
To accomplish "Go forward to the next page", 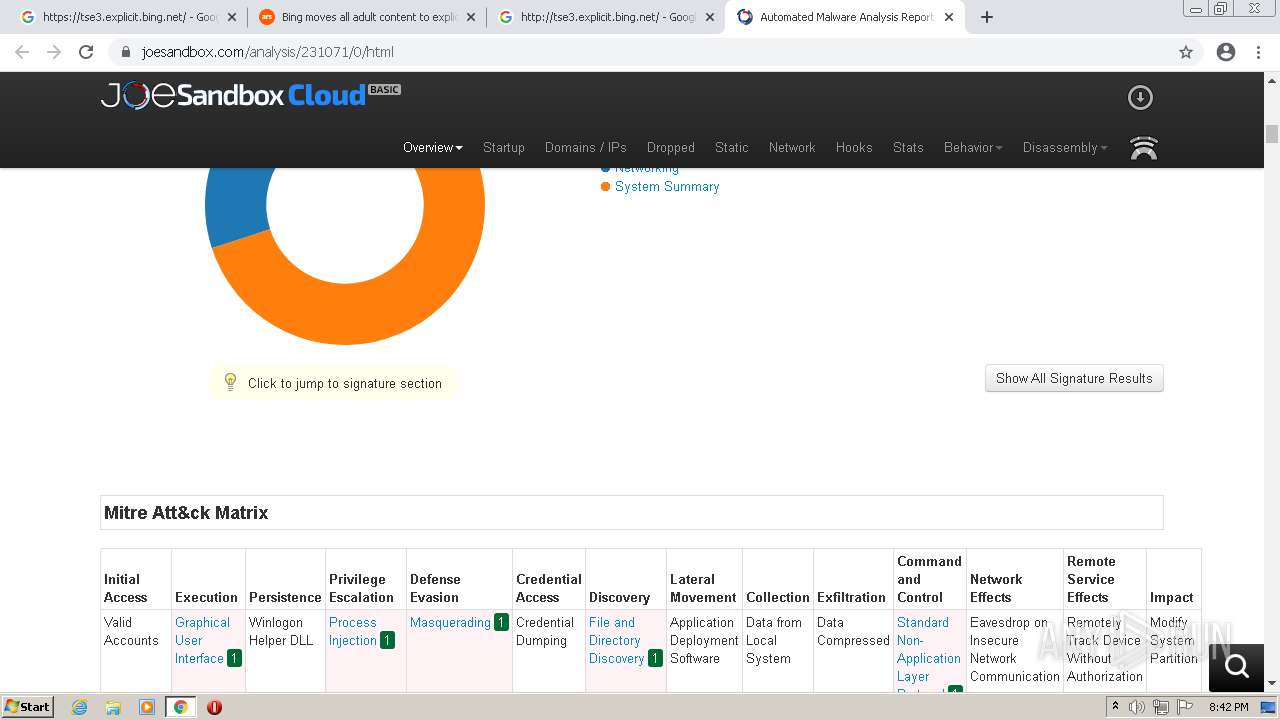I will coord(54,52).
